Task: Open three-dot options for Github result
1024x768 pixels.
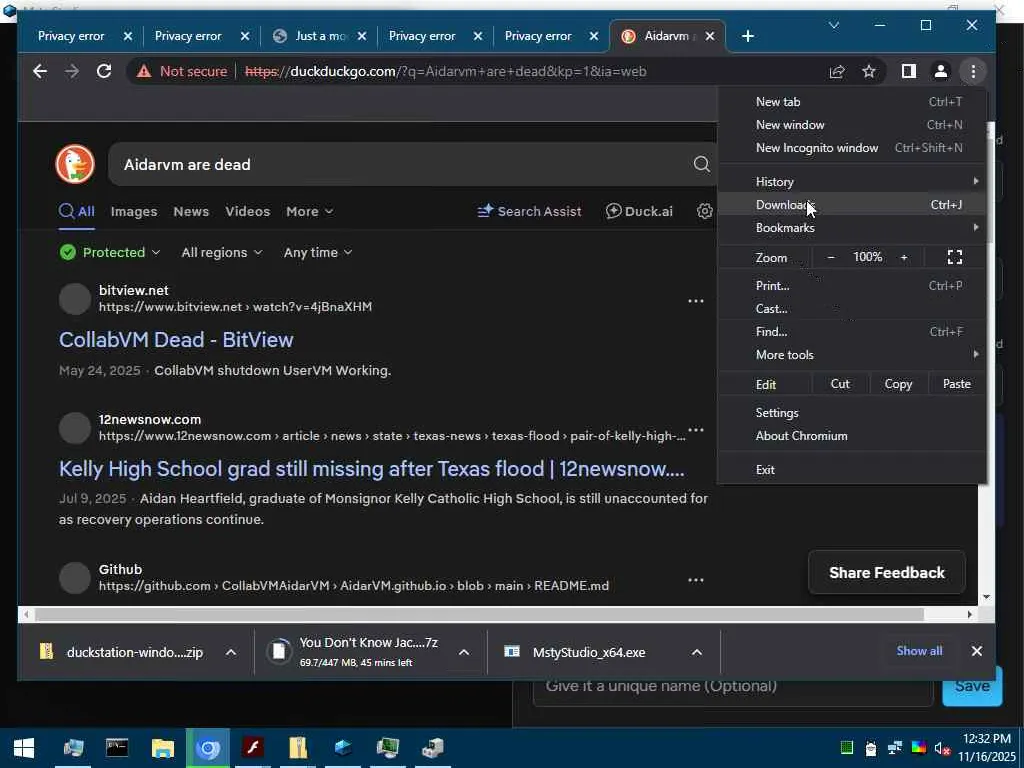Action: coord(696,580)
